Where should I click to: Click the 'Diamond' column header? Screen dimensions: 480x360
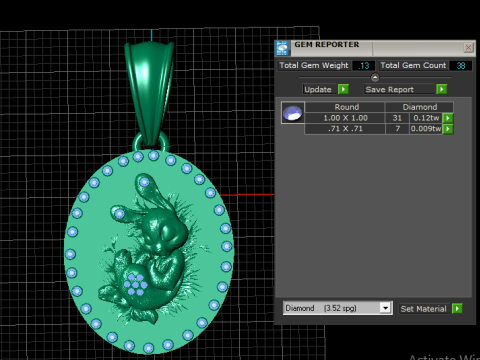click(419, 107)
